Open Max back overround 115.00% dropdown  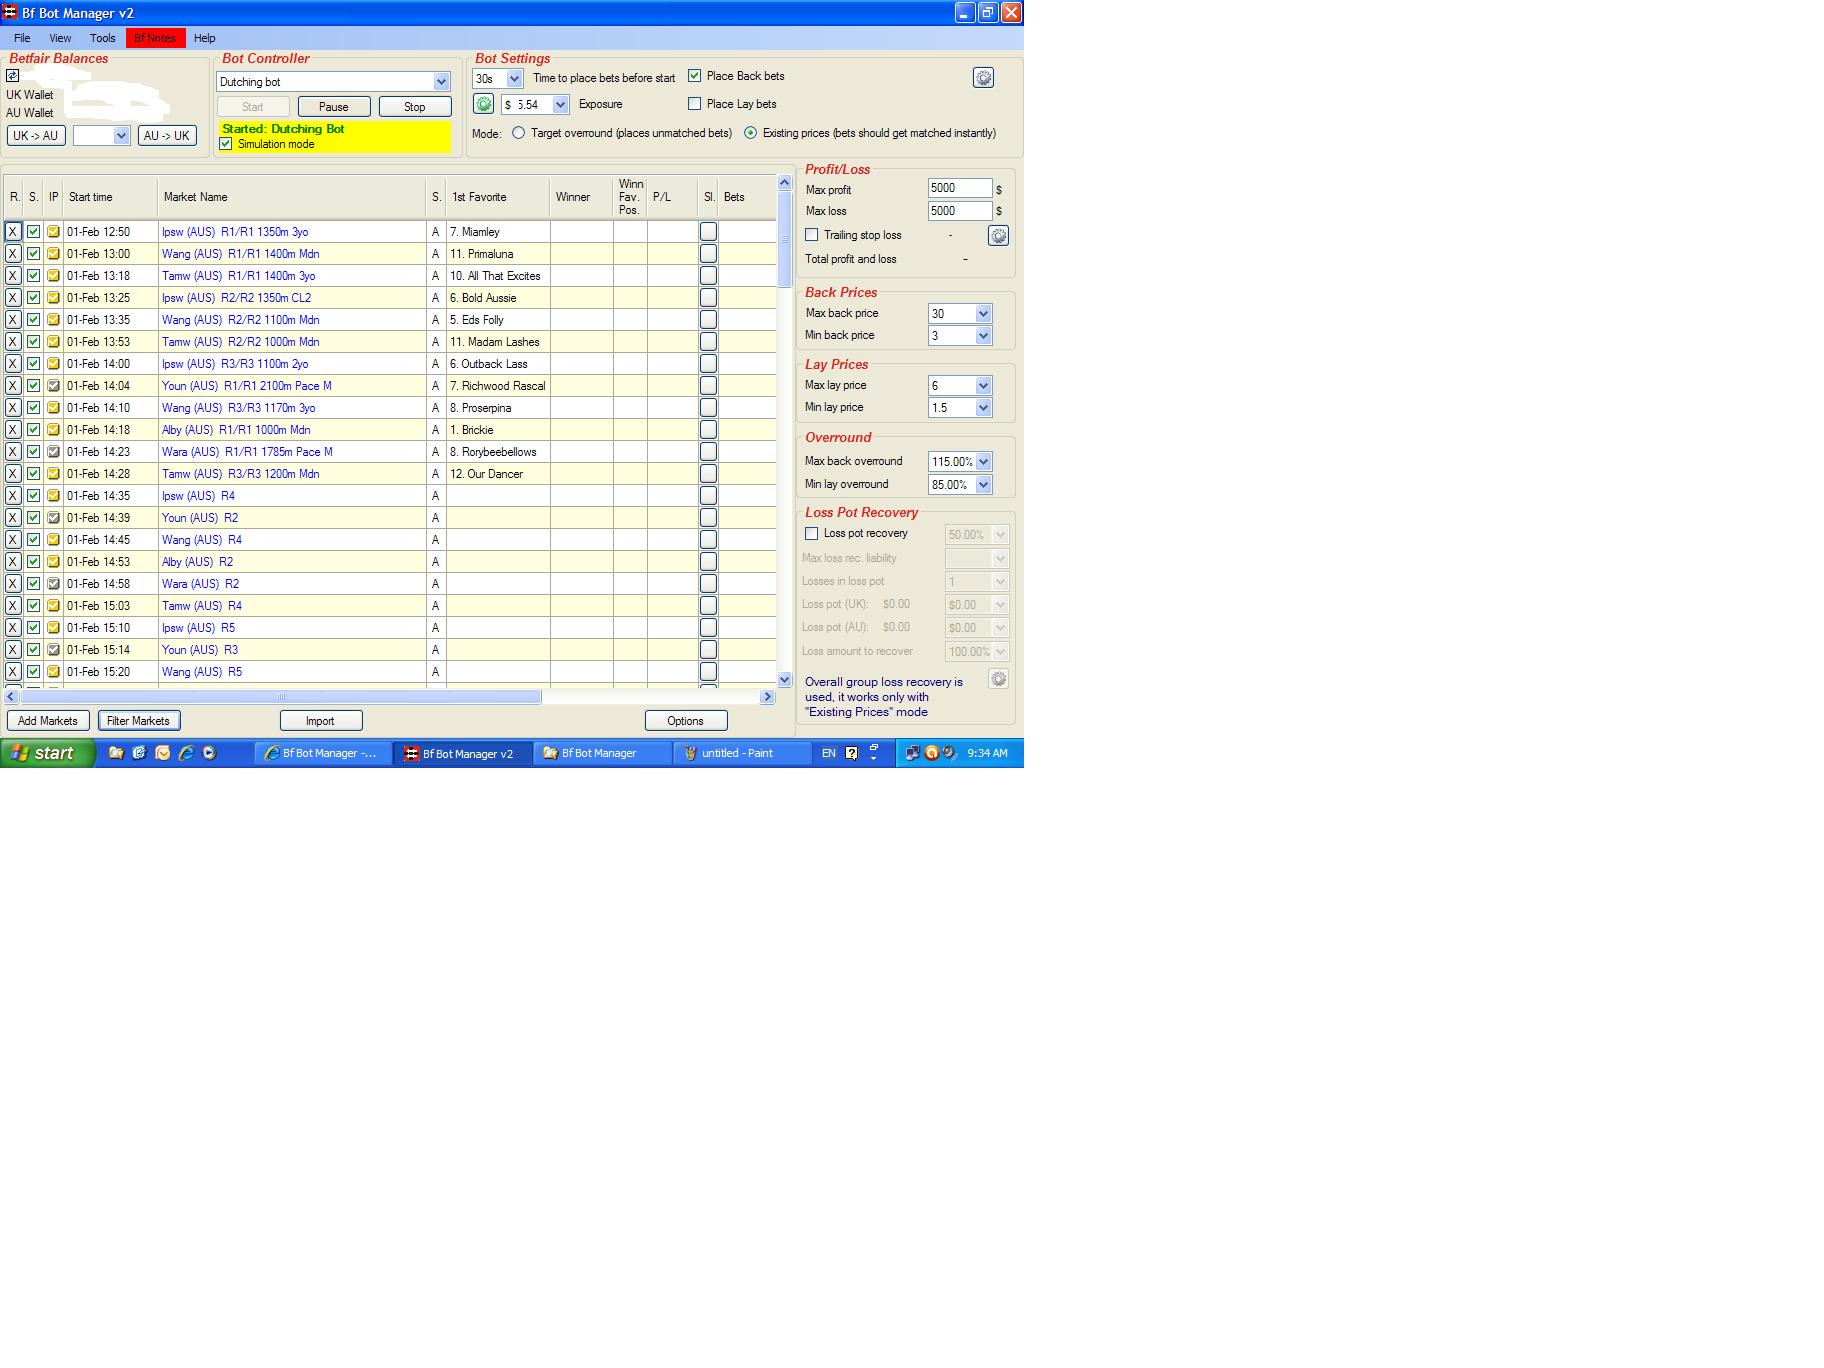pyautogui.click(x=983, y=462)
